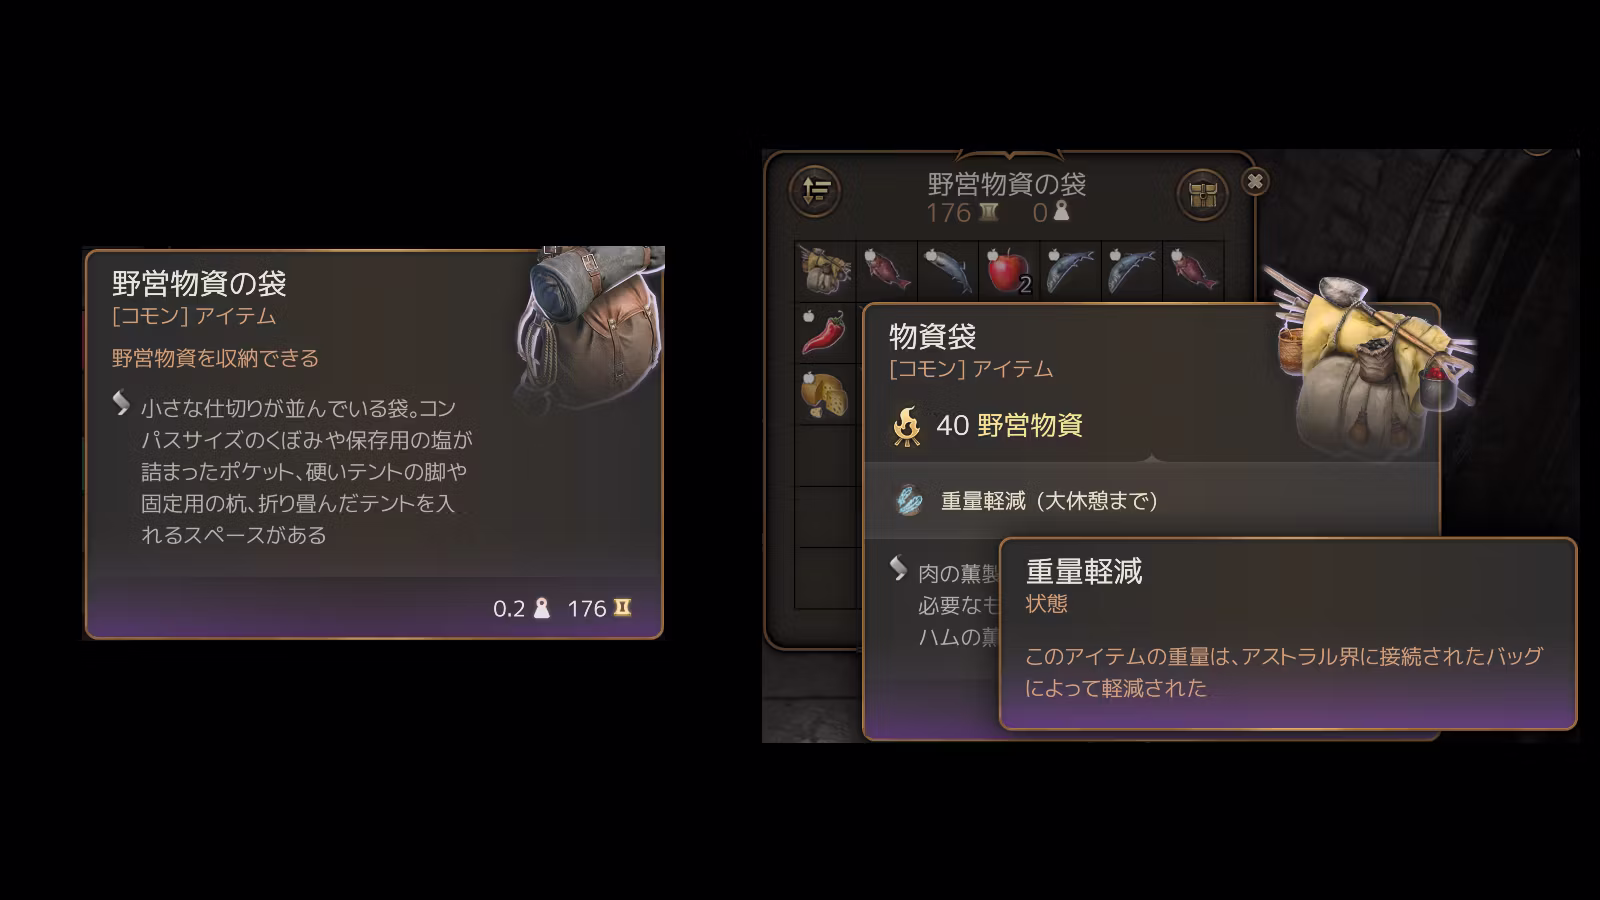The width and height of the screenshot is (1600, 900).
Task: Pick the red fish beside the supply pack
Action: (x=887, y=271)
